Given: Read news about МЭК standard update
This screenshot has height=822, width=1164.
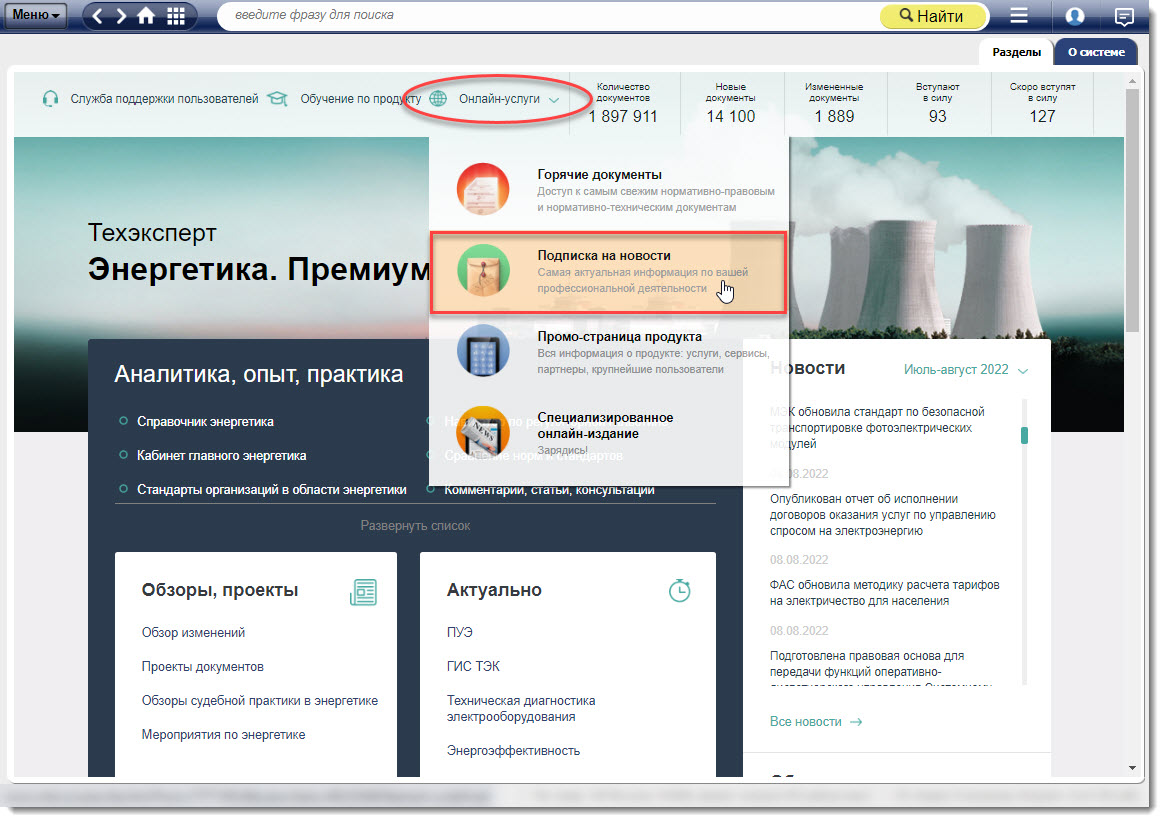Looking at the screenshot, I should tap(877, 428).
